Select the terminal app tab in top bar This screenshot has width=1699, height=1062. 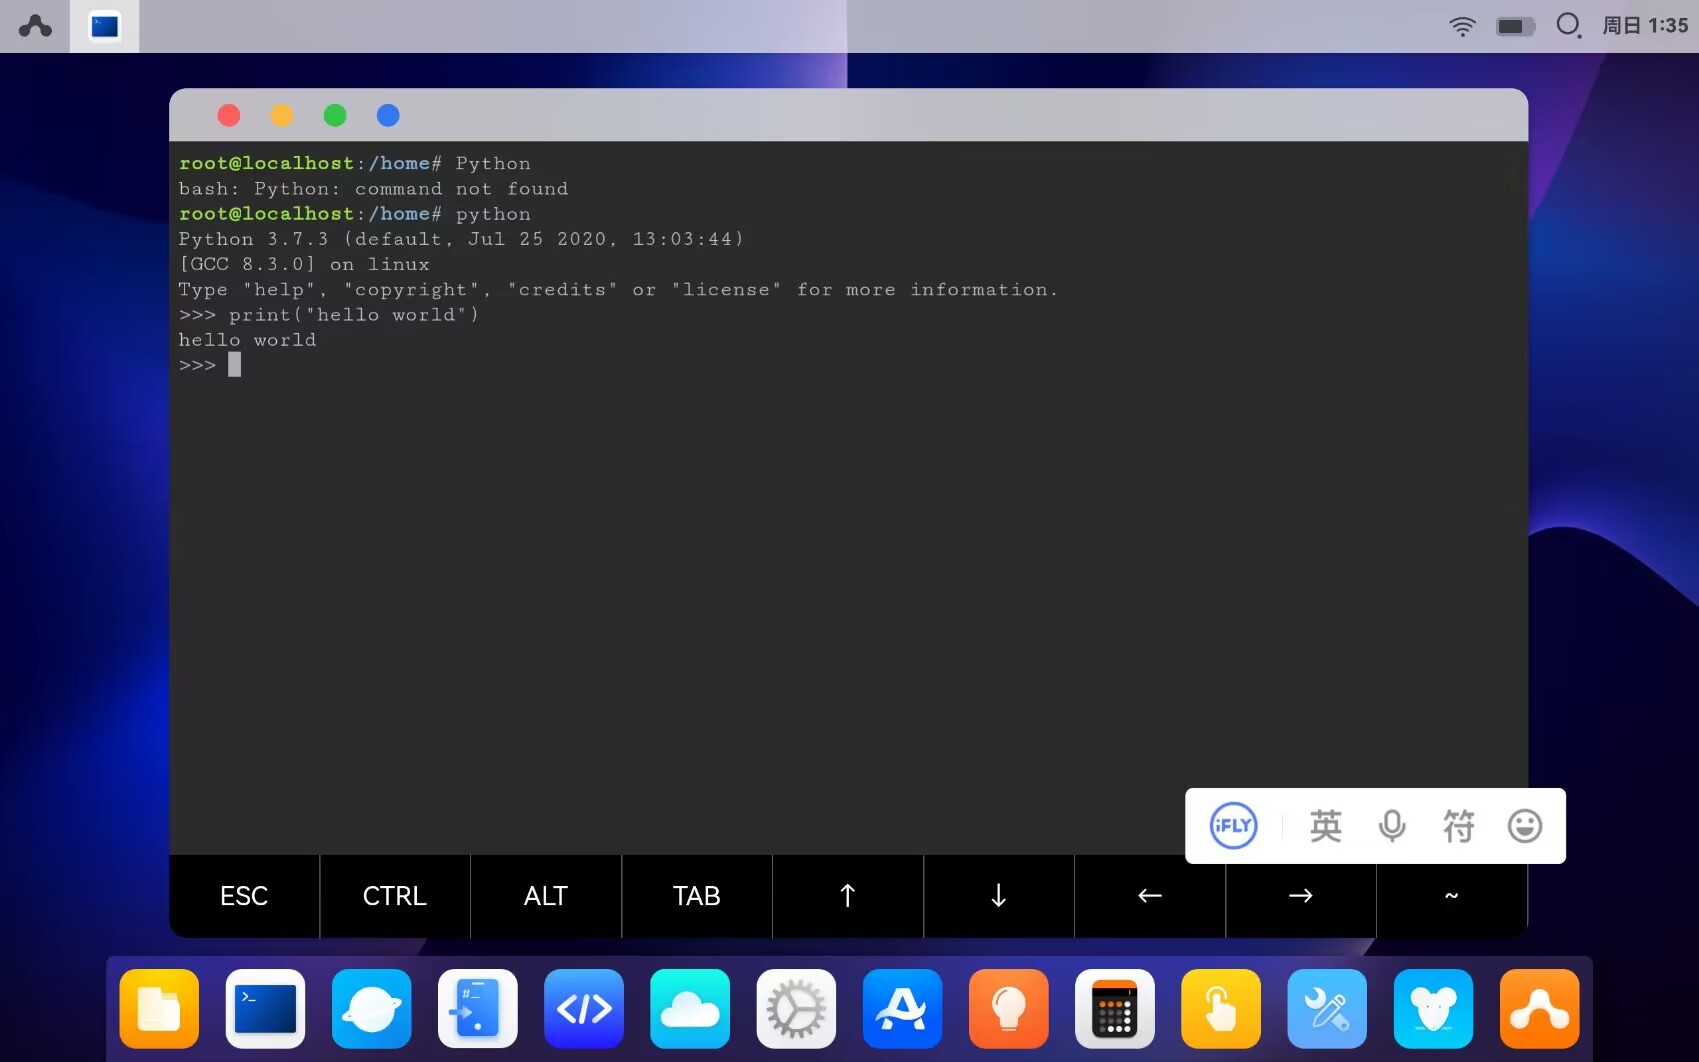coord(104,26)
